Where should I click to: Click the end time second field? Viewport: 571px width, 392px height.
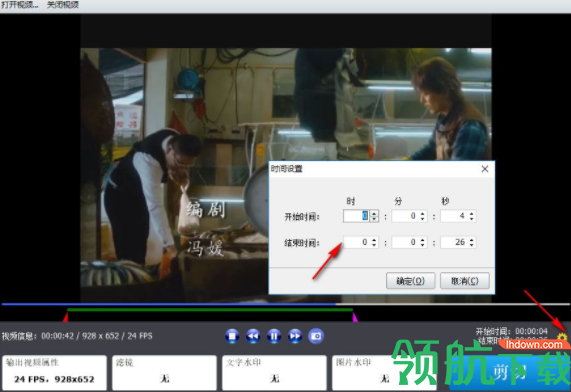point(454,242)
